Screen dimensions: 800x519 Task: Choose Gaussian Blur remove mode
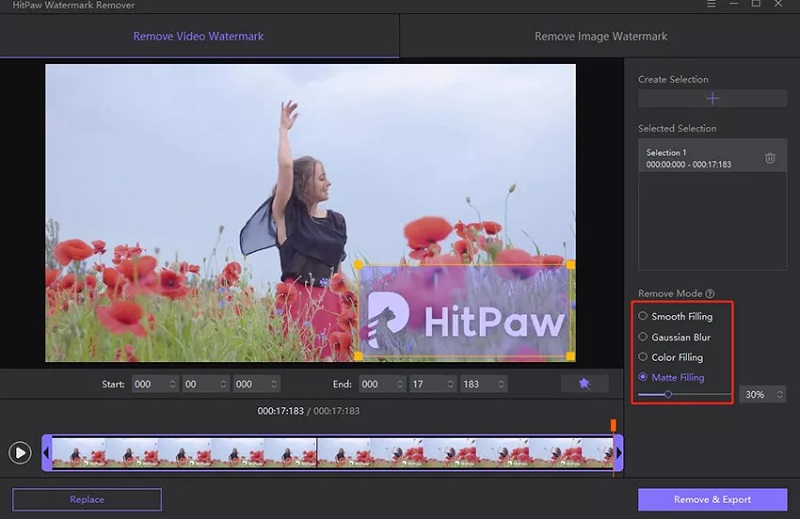(x=643, y=337)
